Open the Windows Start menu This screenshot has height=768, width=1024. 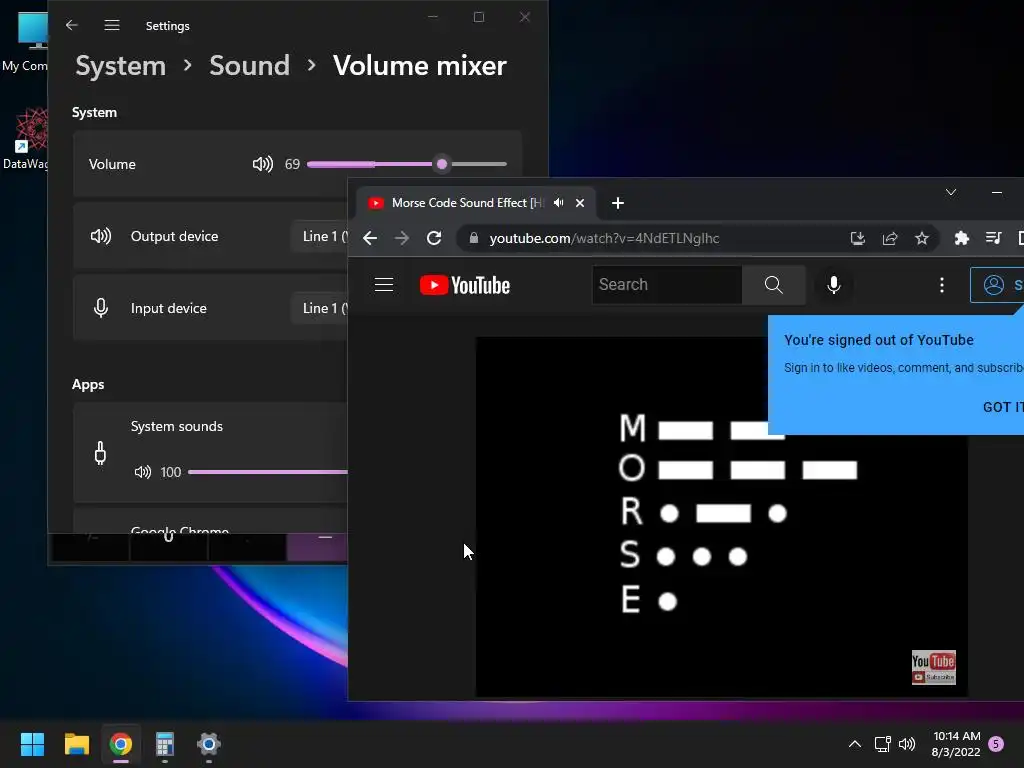pyautogui.click(x=33, y=744)
